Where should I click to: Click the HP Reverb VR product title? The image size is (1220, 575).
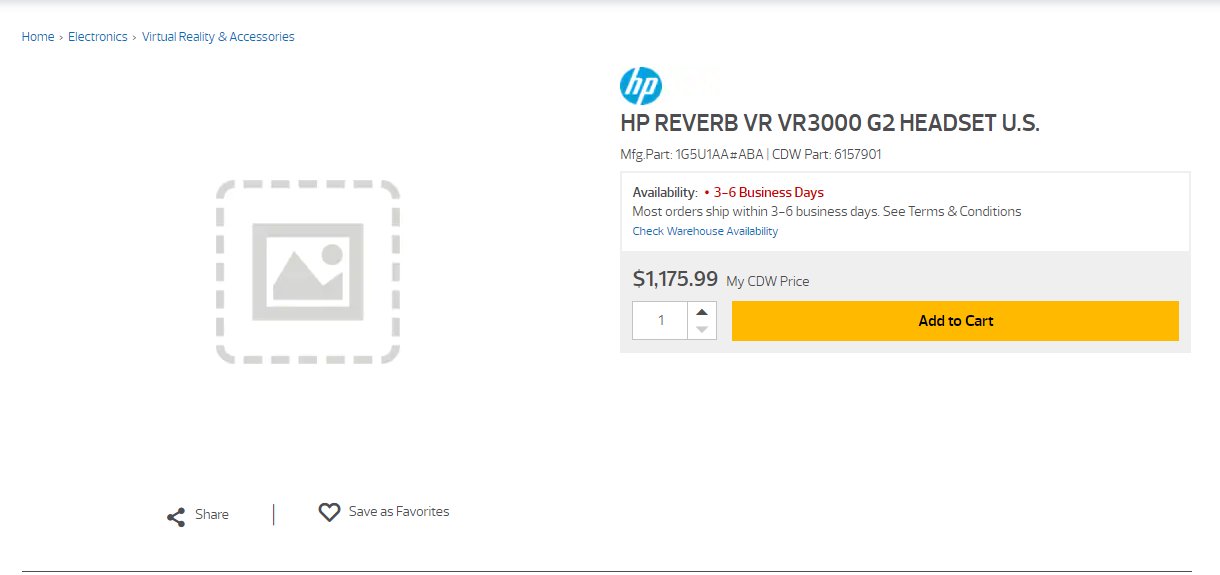[x=830, y=124]
